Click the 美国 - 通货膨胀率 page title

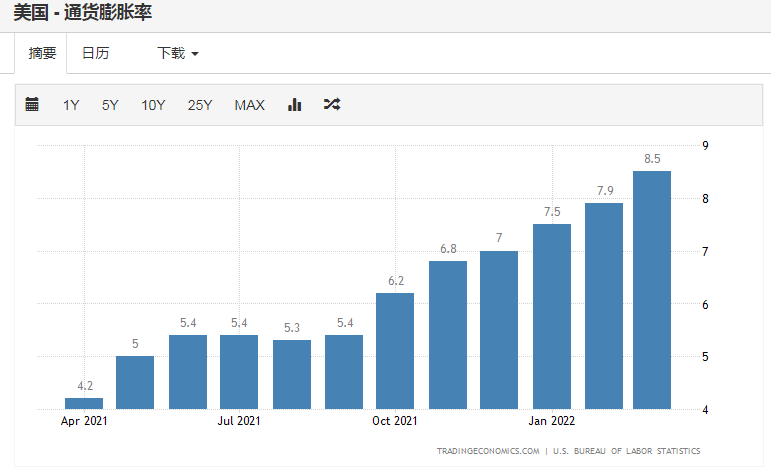pos(83,13)
